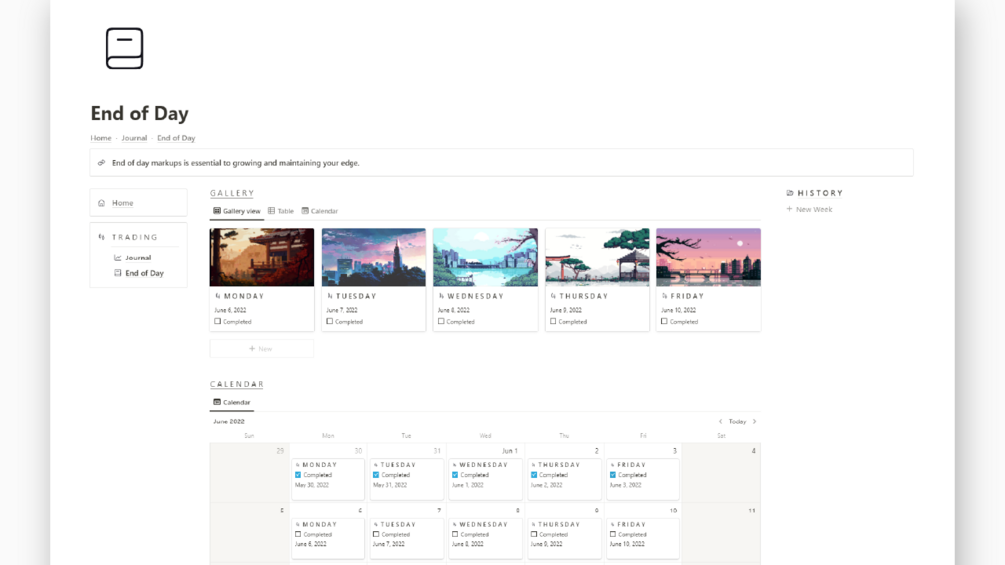The width and height of the screenshot is (1005, 565).
Task: Uncheck Completed for June 1 calendar entry
Action: pyautogui.click(x=455, y=475)
